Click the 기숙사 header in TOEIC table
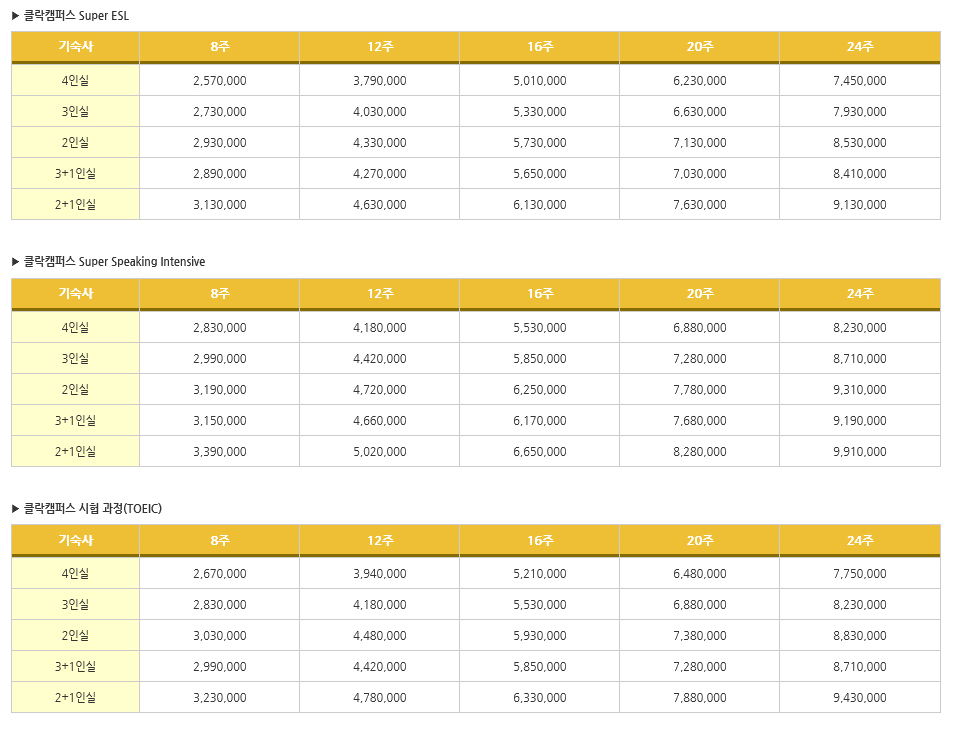 pos(75,541)
